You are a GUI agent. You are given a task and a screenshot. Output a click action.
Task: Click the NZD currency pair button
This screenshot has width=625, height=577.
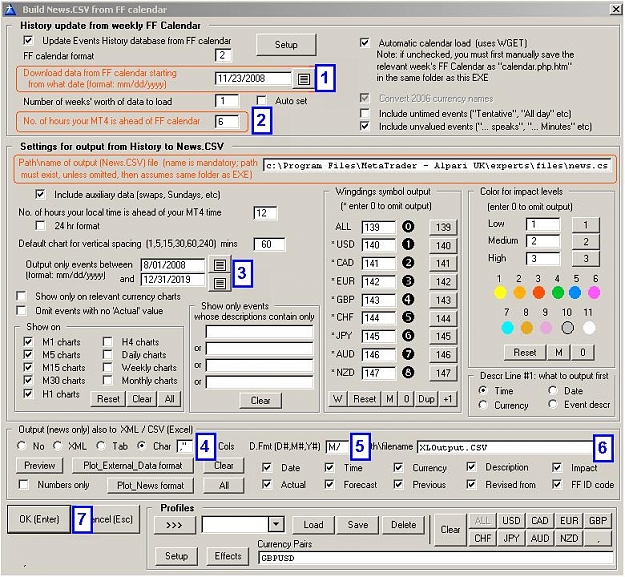click(x=569, y=538)
